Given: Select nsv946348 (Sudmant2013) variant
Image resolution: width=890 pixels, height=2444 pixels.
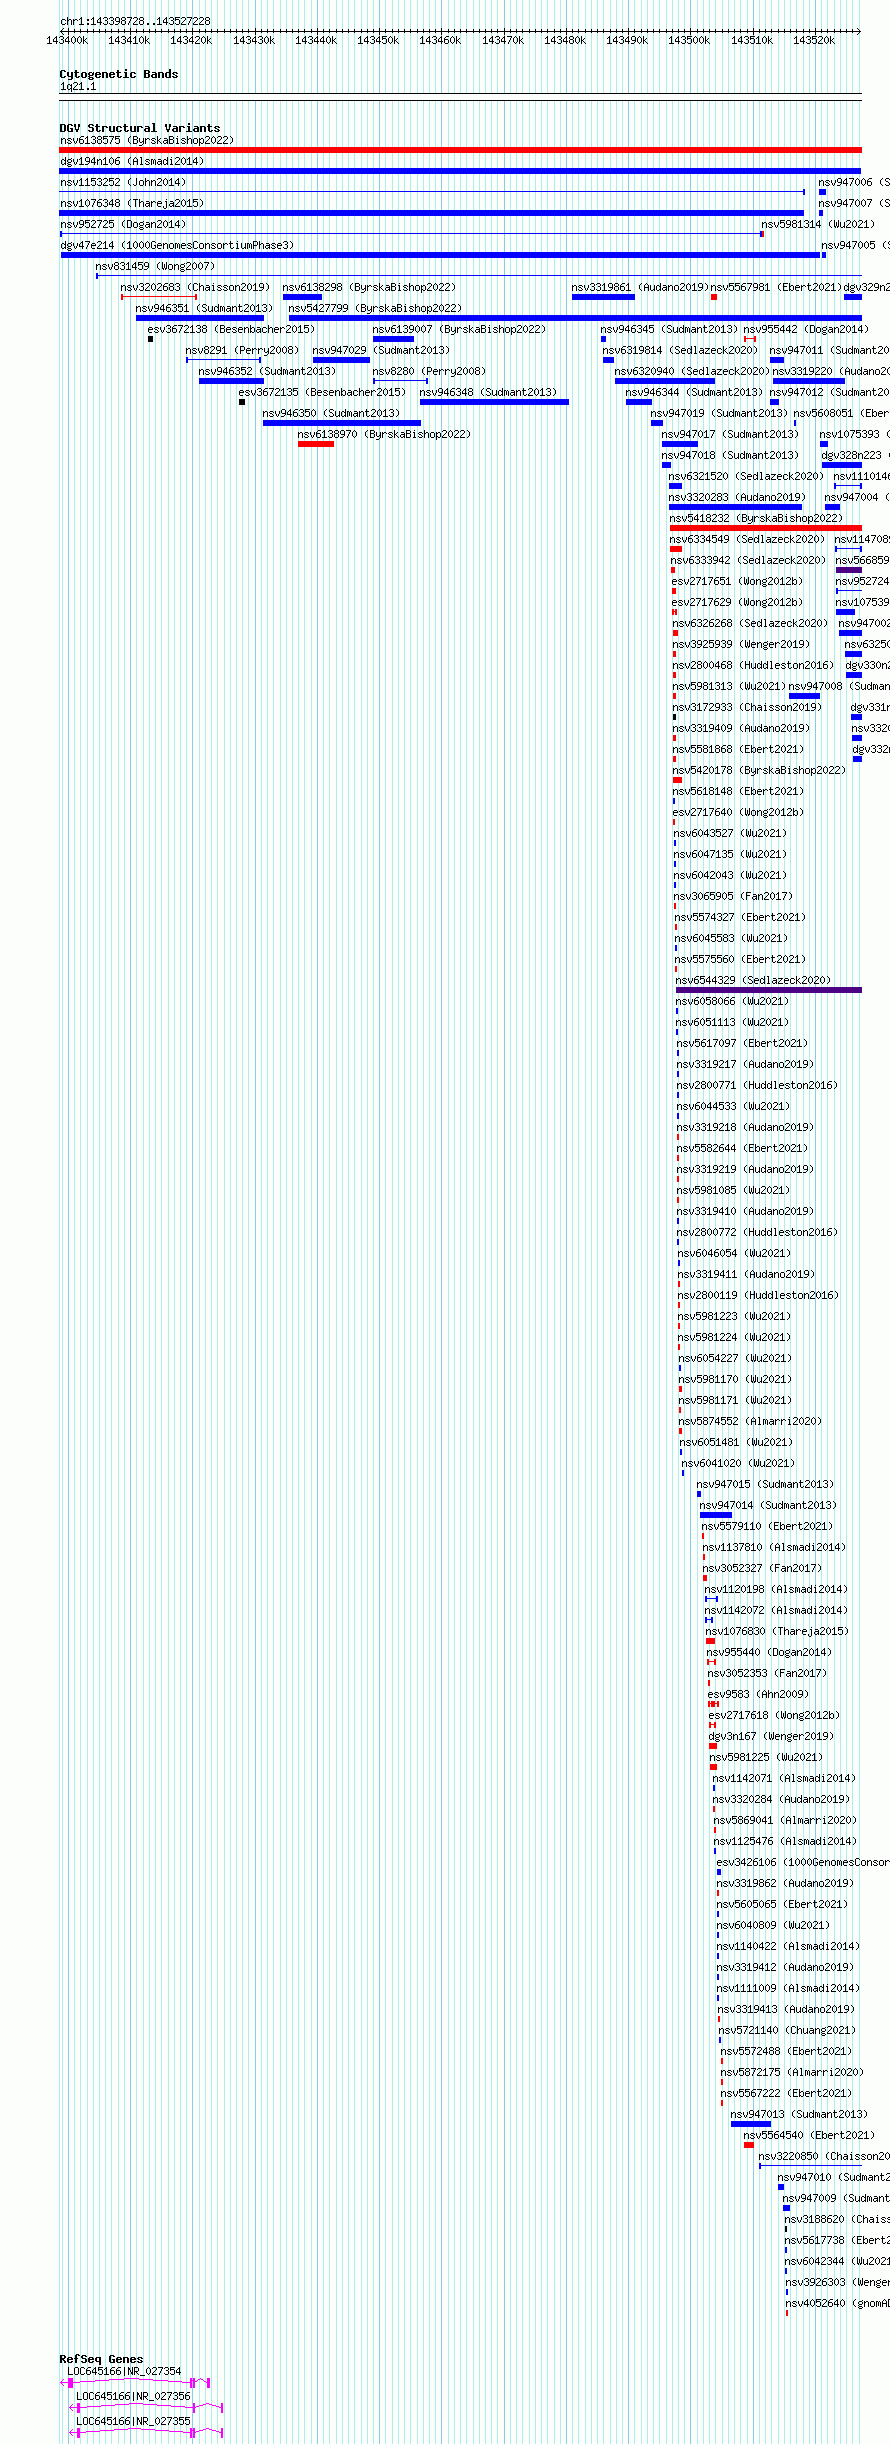Looking at the screenshot, I should pyautogui.click(x=488, y=392).
